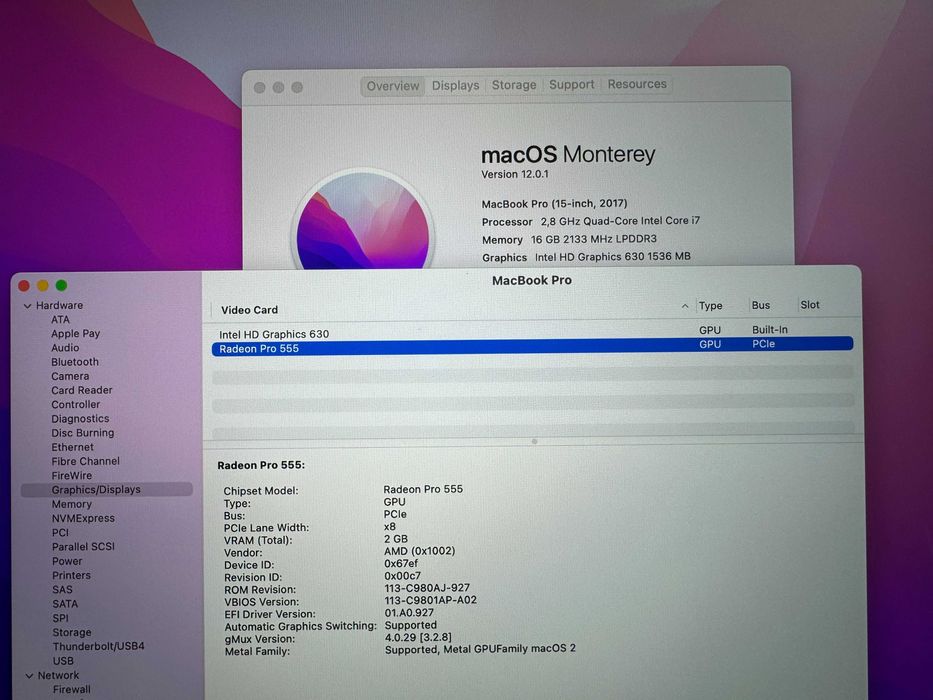Open the Resources tab in About This Mac

coord(637,84)
